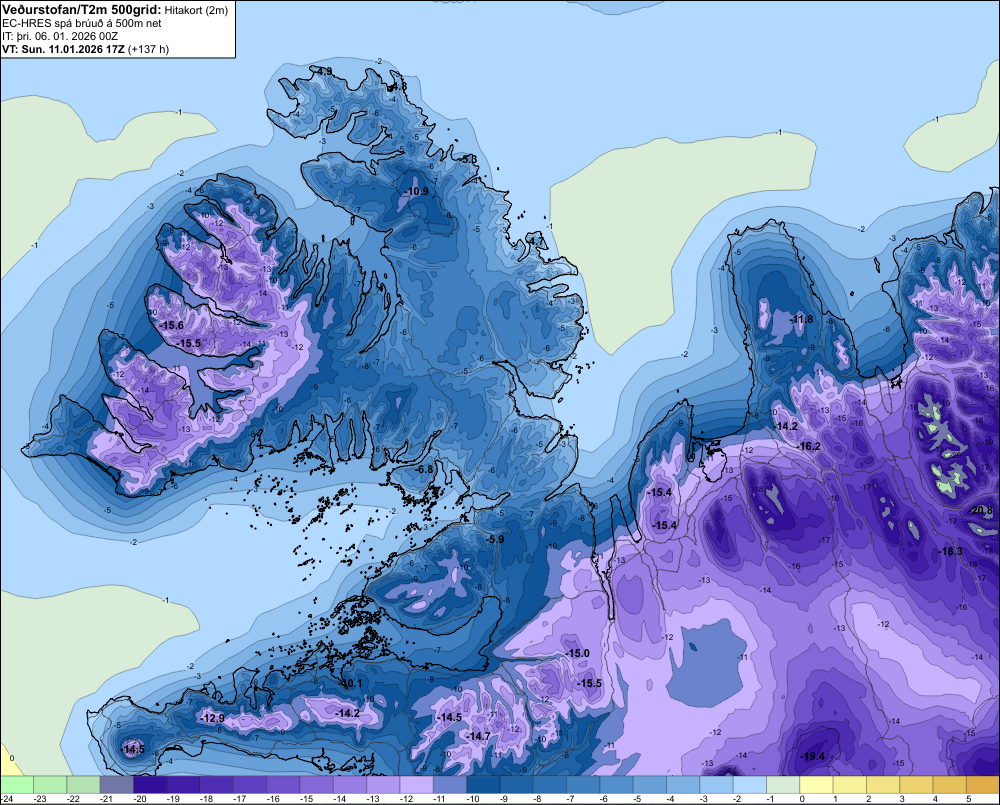Pick the dark purple legend swatch labeled -20
The width and height of the screenshot is (1000, 805).
pyautogui.click(x=150, y=785)
